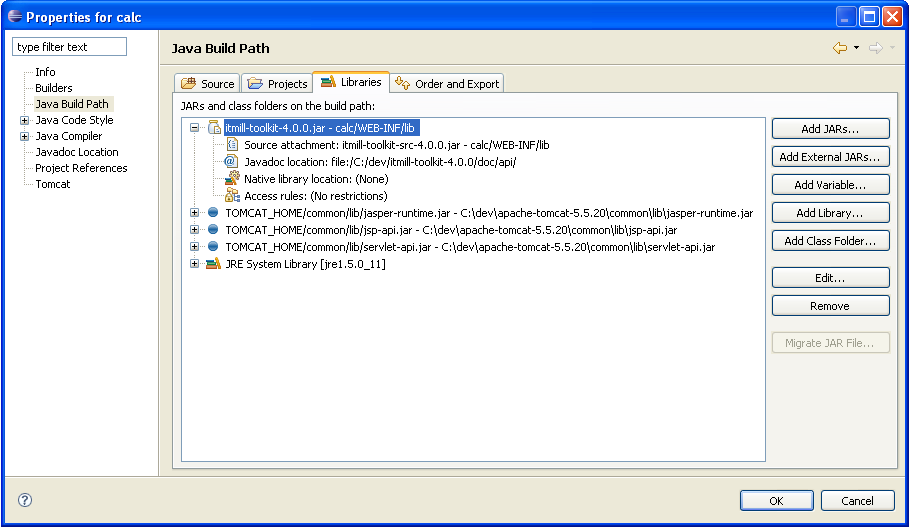Image resolution: width=909 pixels, height=528 pixels.
Task: Expand Java Code Style in sidebar
Action: pos(24,120)
